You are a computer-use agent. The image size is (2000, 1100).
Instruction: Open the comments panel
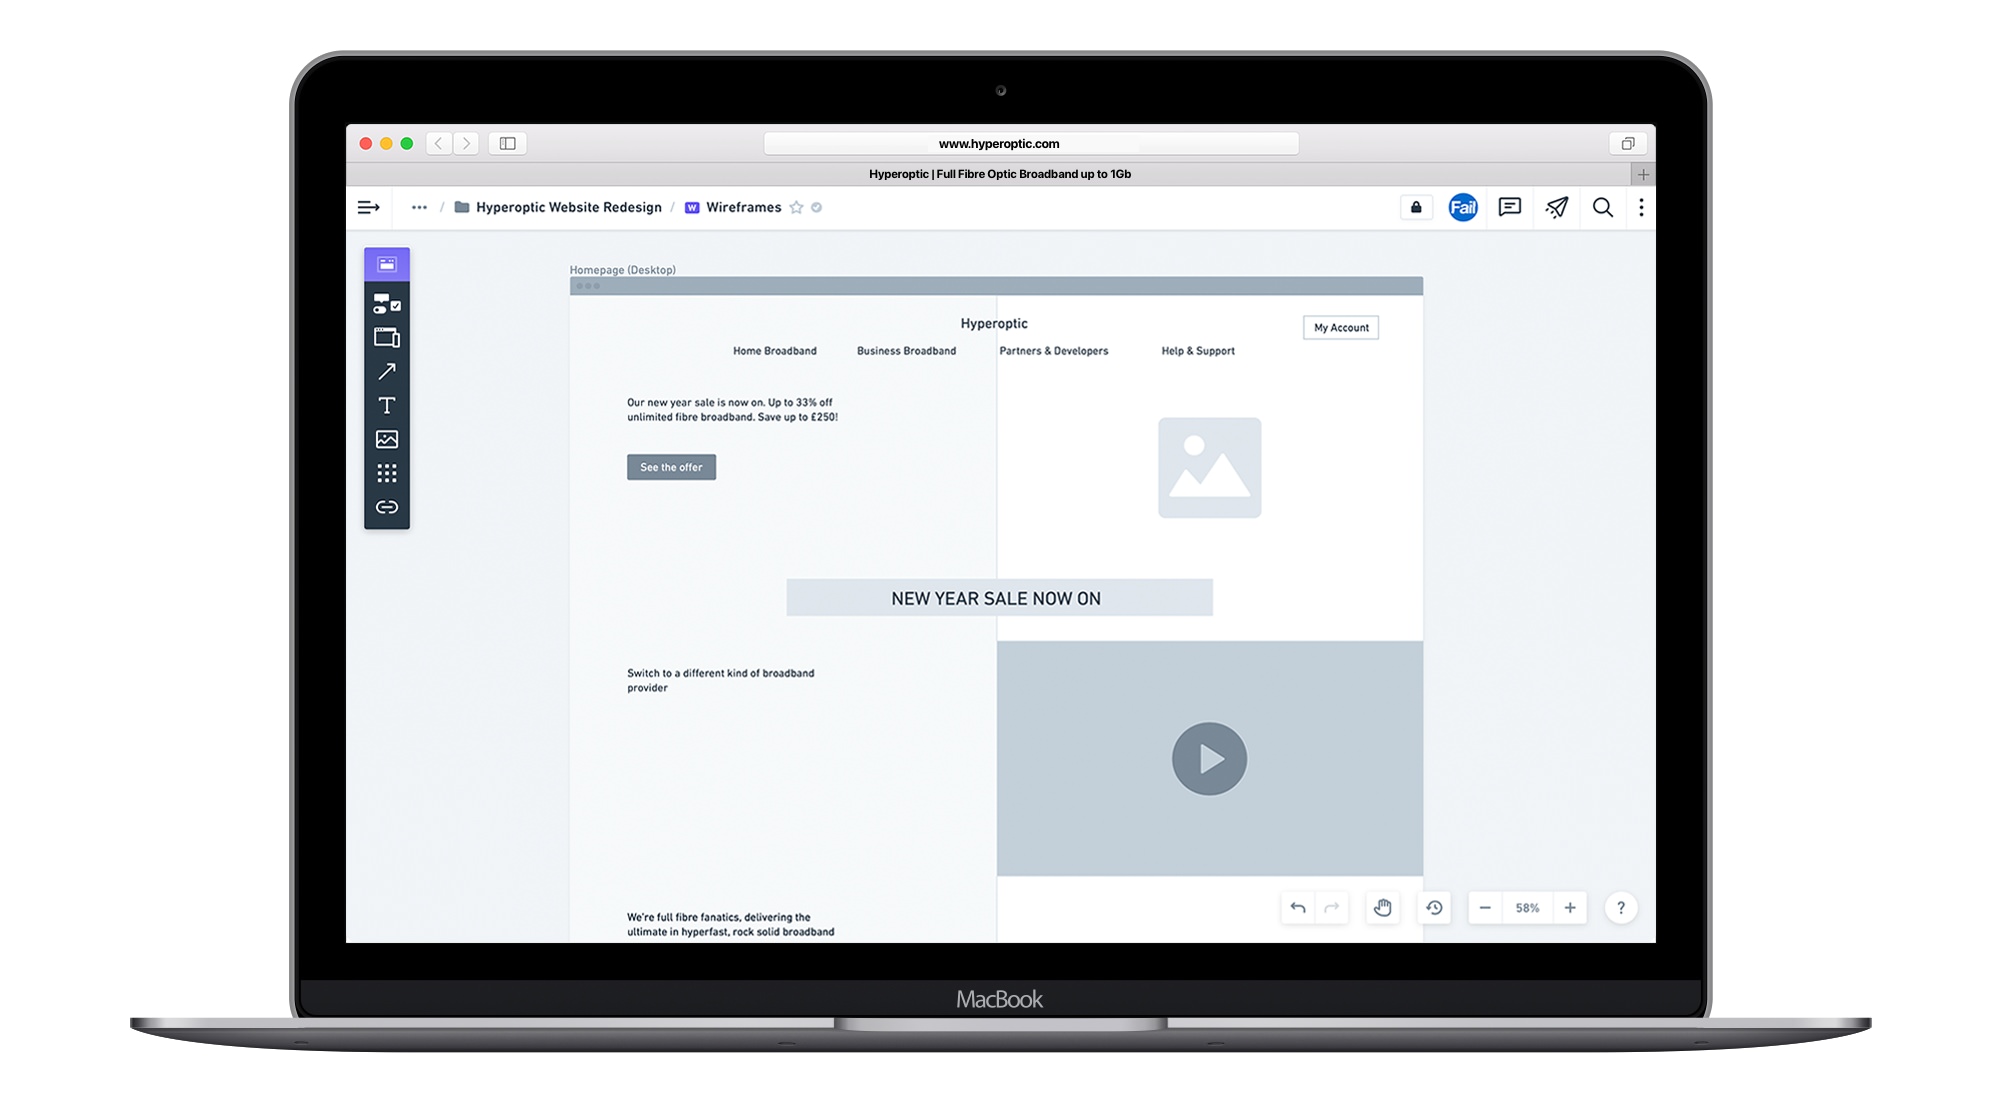coord(1510,207)
